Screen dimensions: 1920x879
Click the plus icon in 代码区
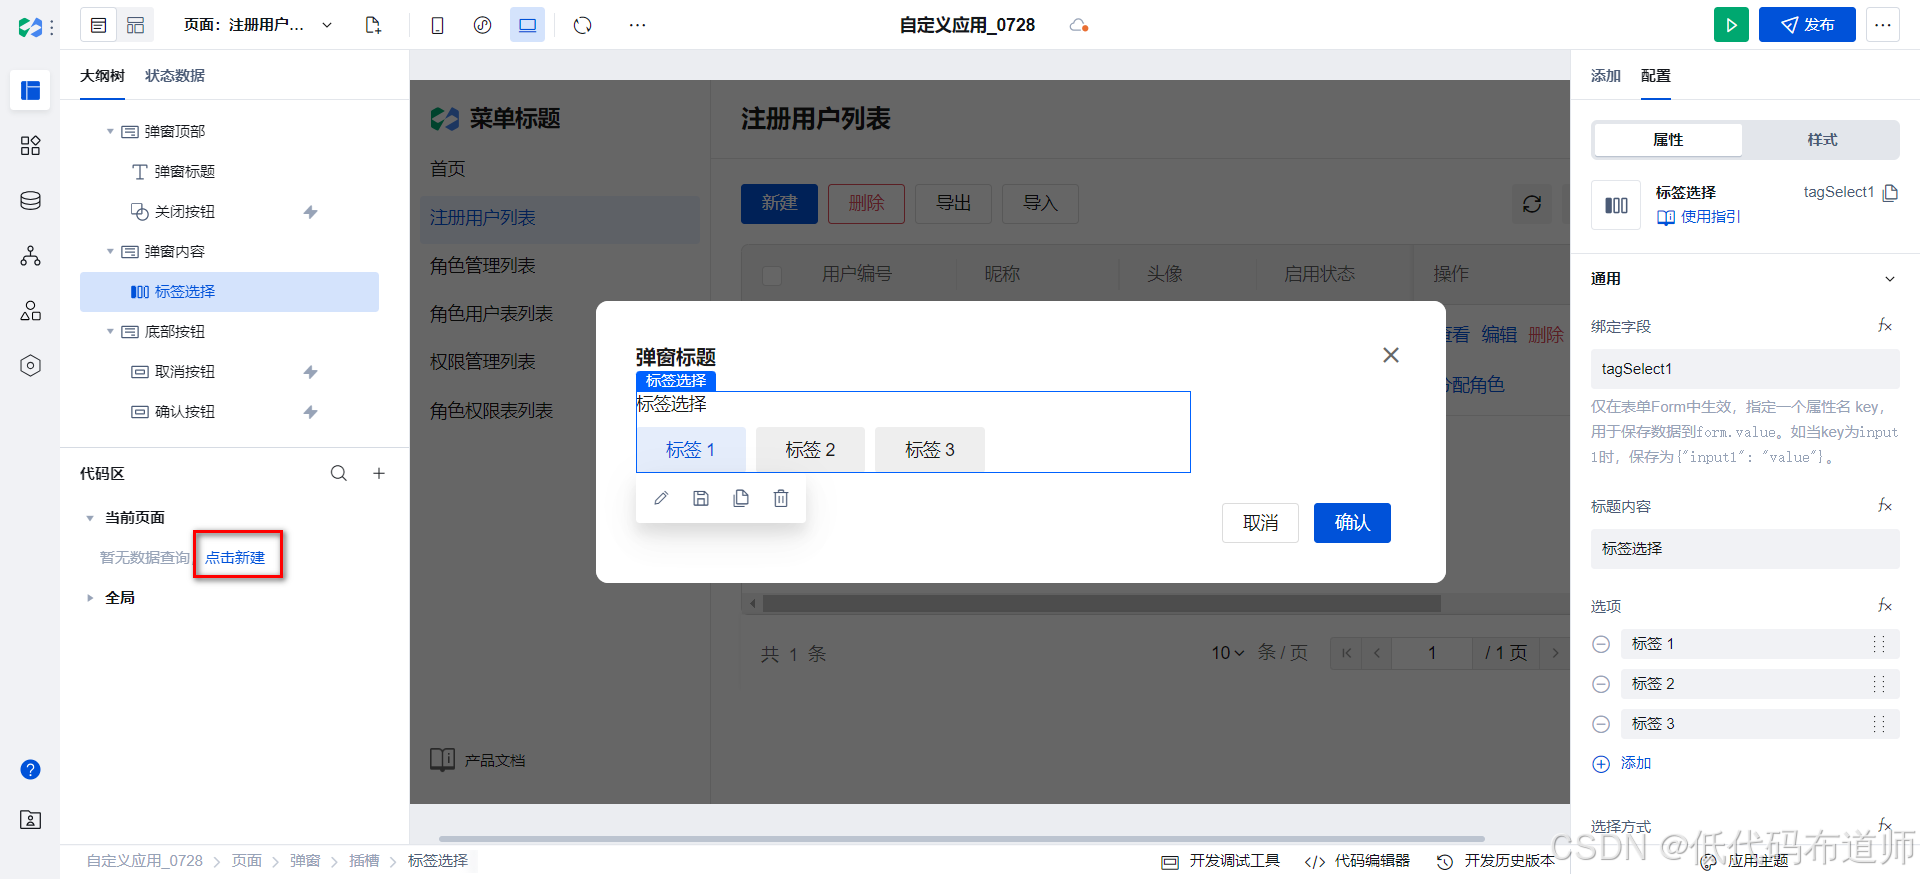tap(379, 474)
